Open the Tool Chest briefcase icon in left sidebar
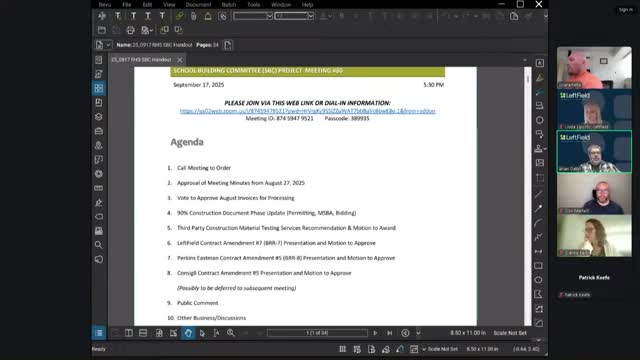This screenshot has height=360, width=640. tap(99, 131)
